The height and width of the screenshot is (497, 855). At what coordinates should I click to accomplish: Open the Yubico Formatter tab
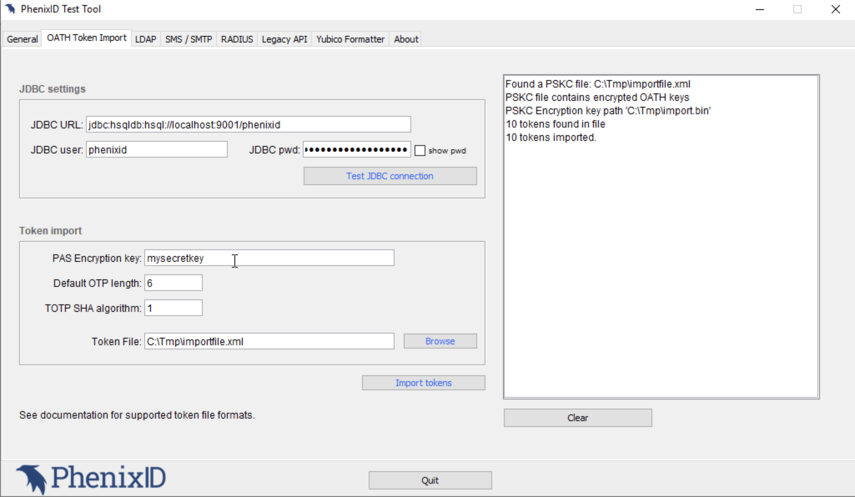point(350,39)
